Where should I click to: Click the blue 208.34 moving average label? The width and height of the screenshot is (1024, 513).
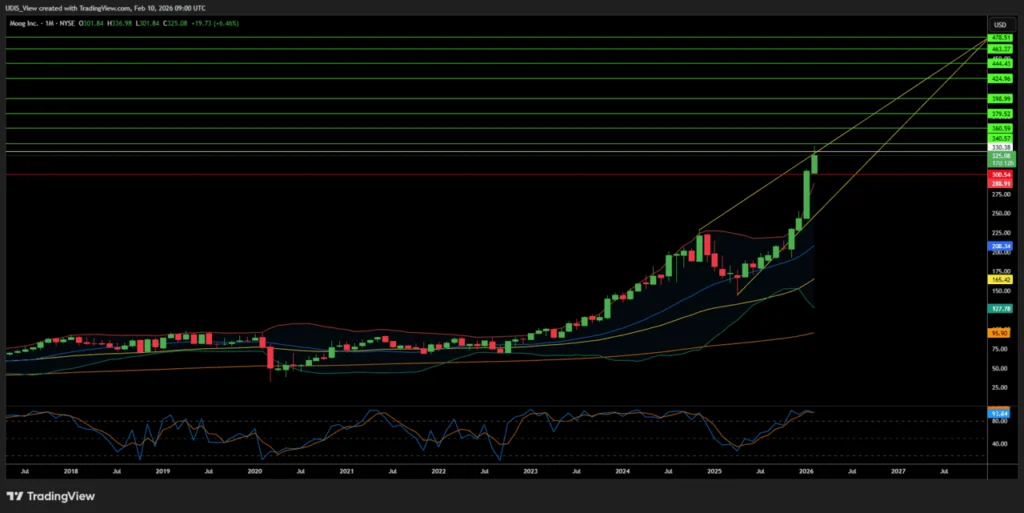1000,247
